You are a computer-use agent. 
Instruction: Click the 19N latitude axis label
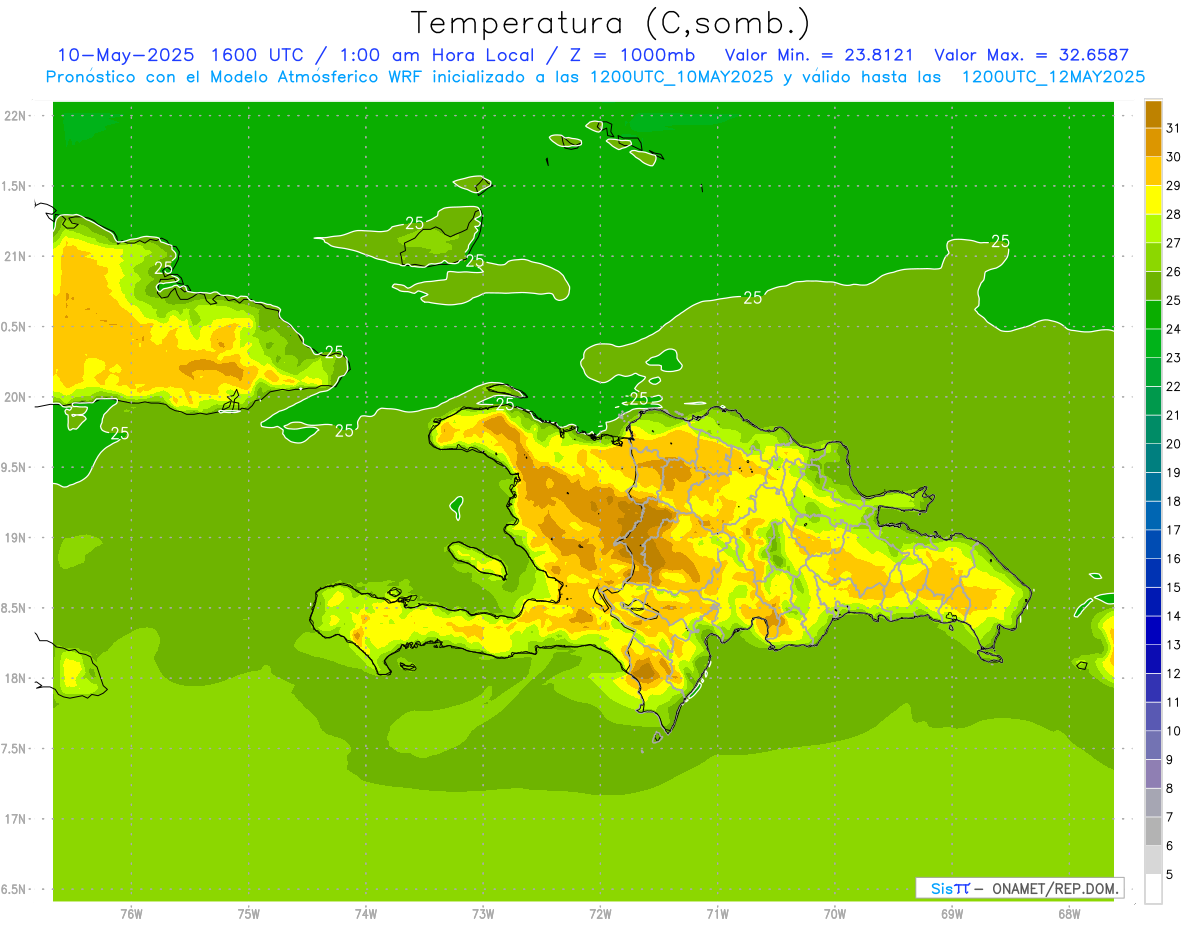pos(16,538)
